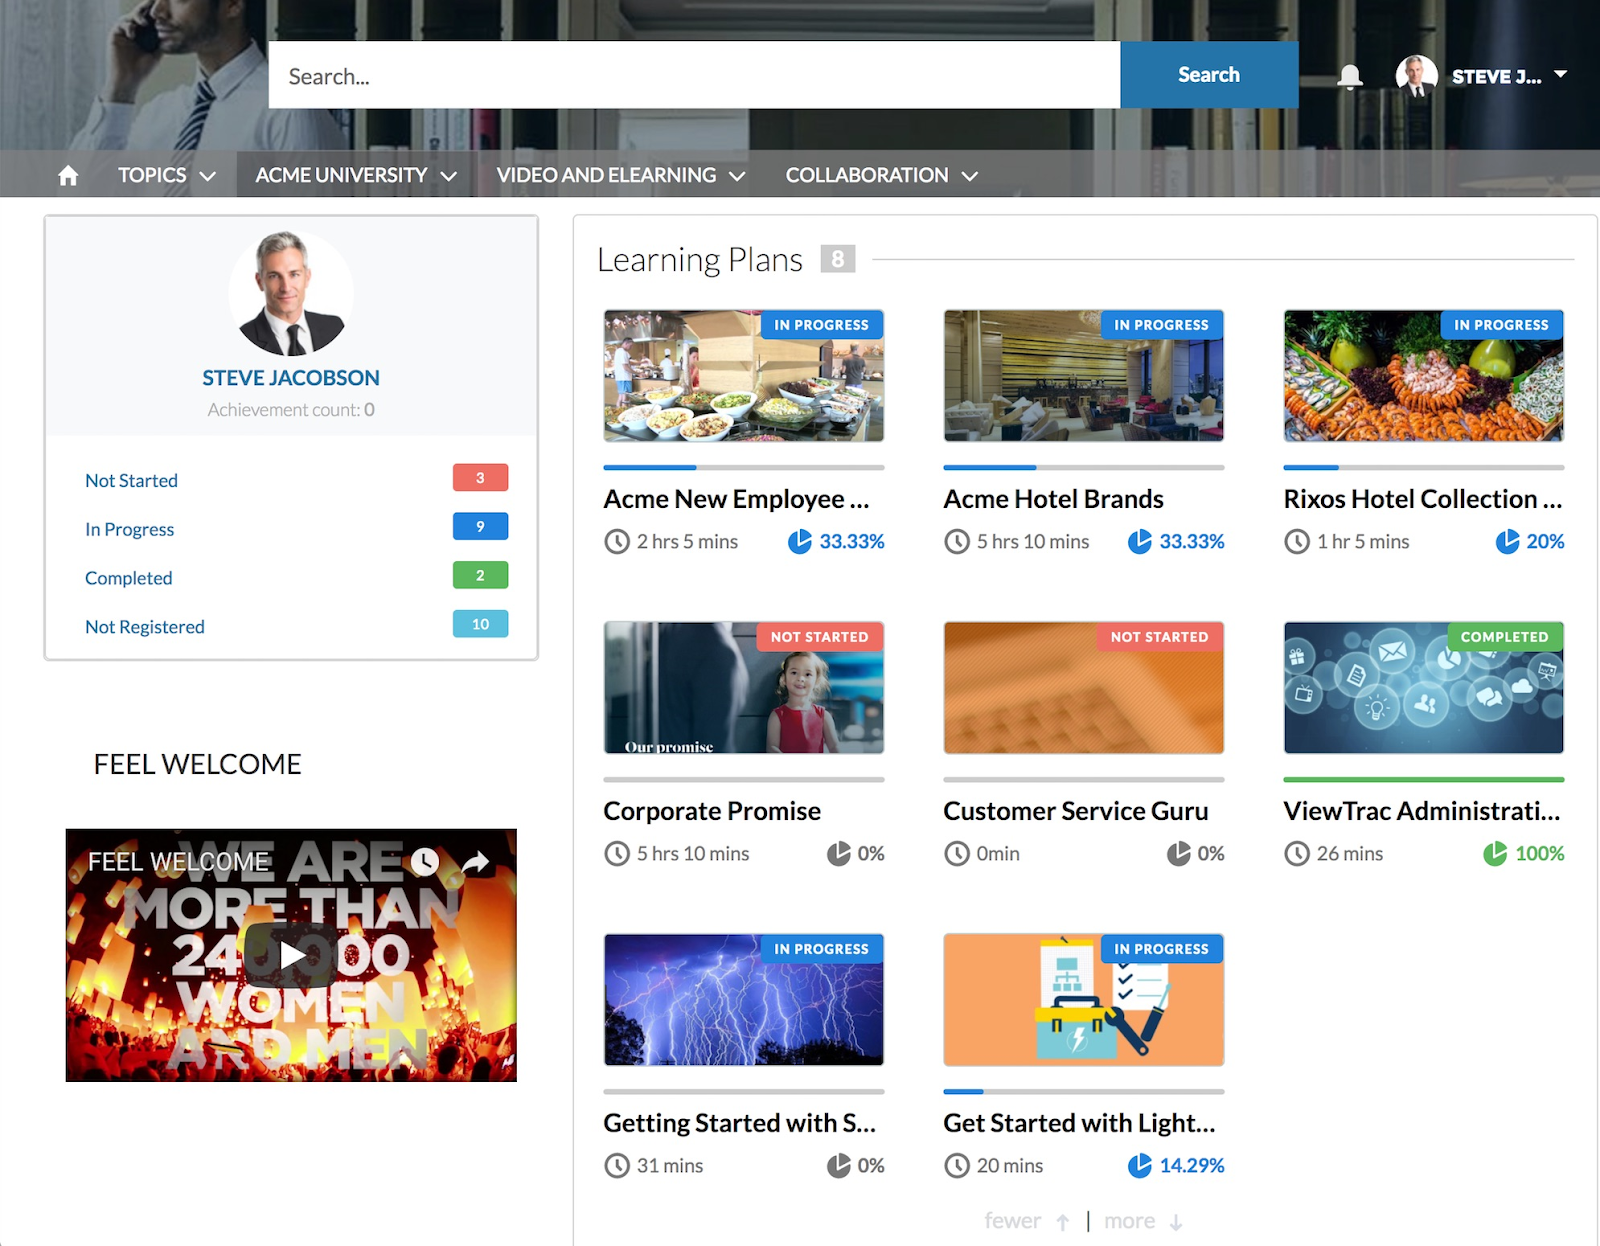
Task: Expand the Collaboration menu
Action: [x=881, y=175]
